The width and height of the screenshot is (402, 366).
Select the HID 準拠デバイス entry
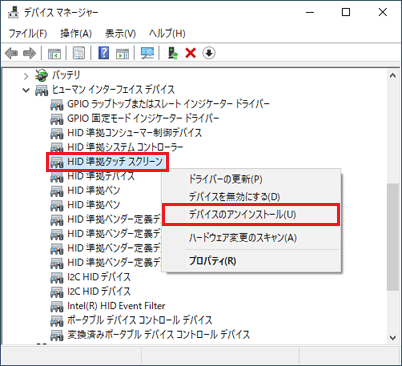click(101, 176)
